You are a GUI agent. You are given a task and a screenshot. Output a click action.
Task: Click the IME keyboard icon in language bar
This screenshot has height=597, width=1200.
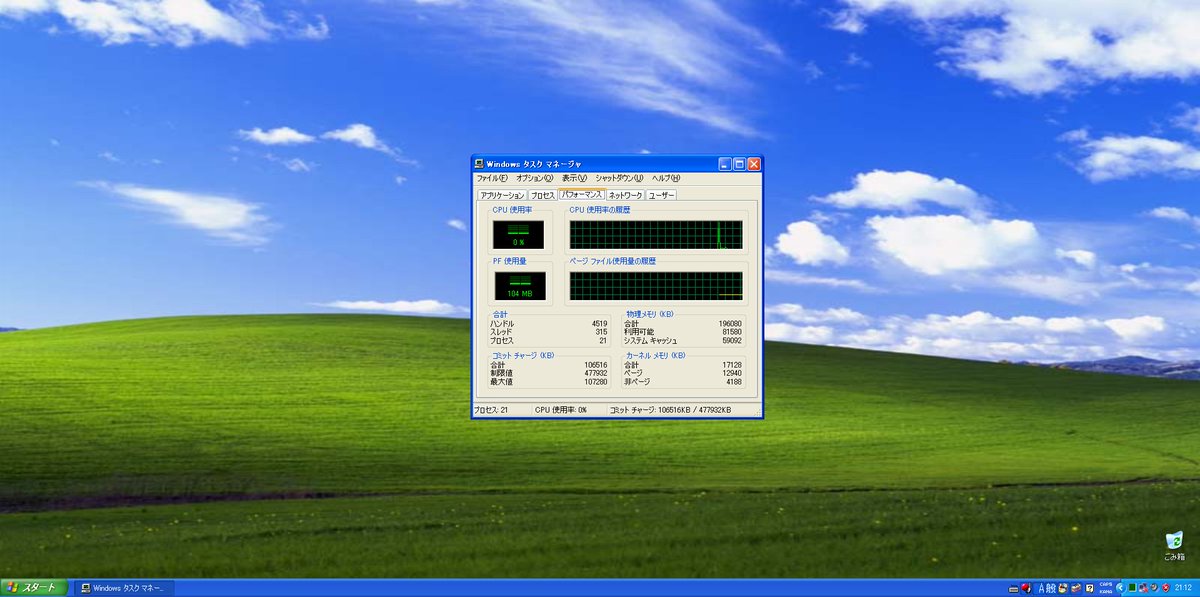pyautogui.click(x=1013, y=588)
